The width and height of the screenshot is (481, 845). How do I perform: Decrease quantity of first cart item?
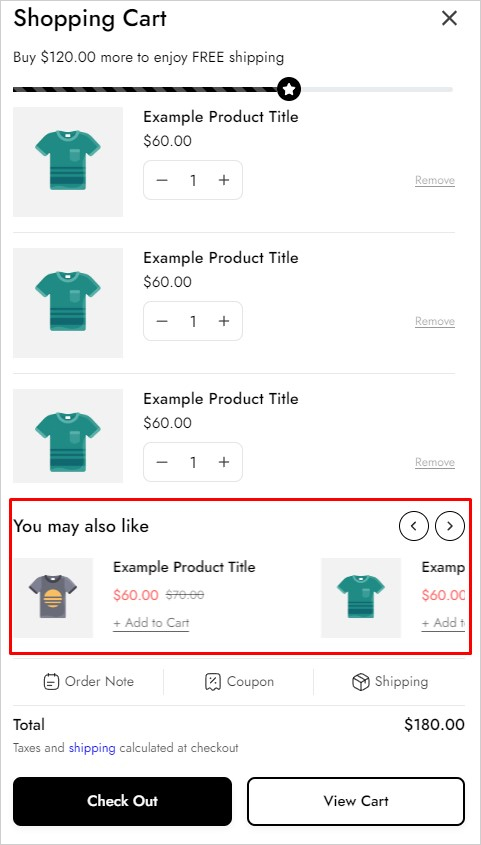162,180
